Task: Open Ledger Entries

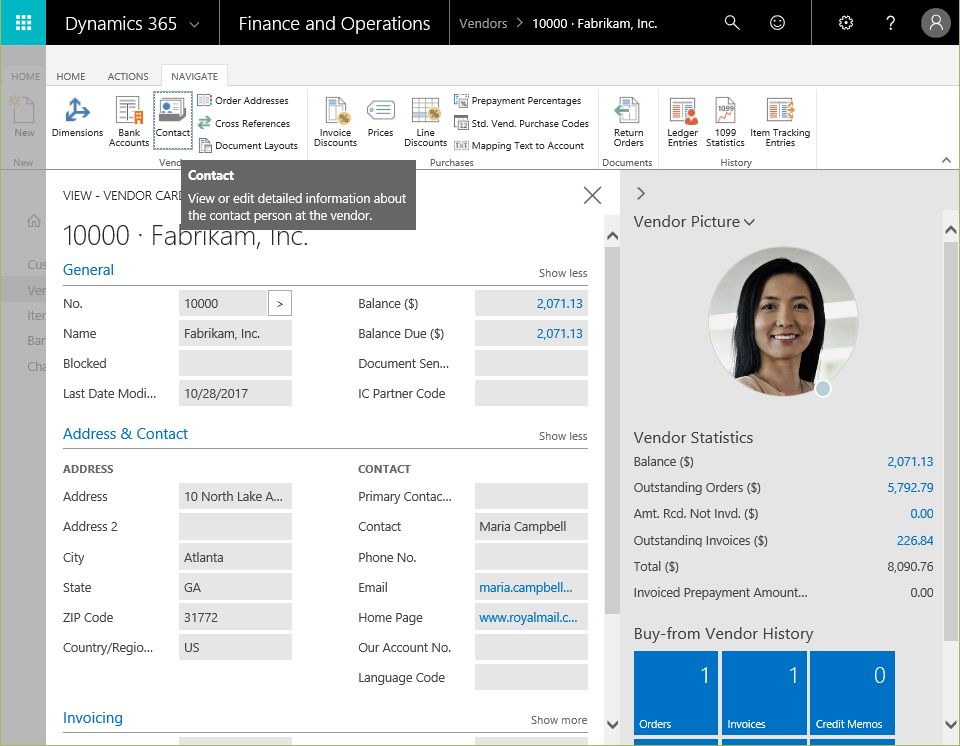Action: [682, 122]
